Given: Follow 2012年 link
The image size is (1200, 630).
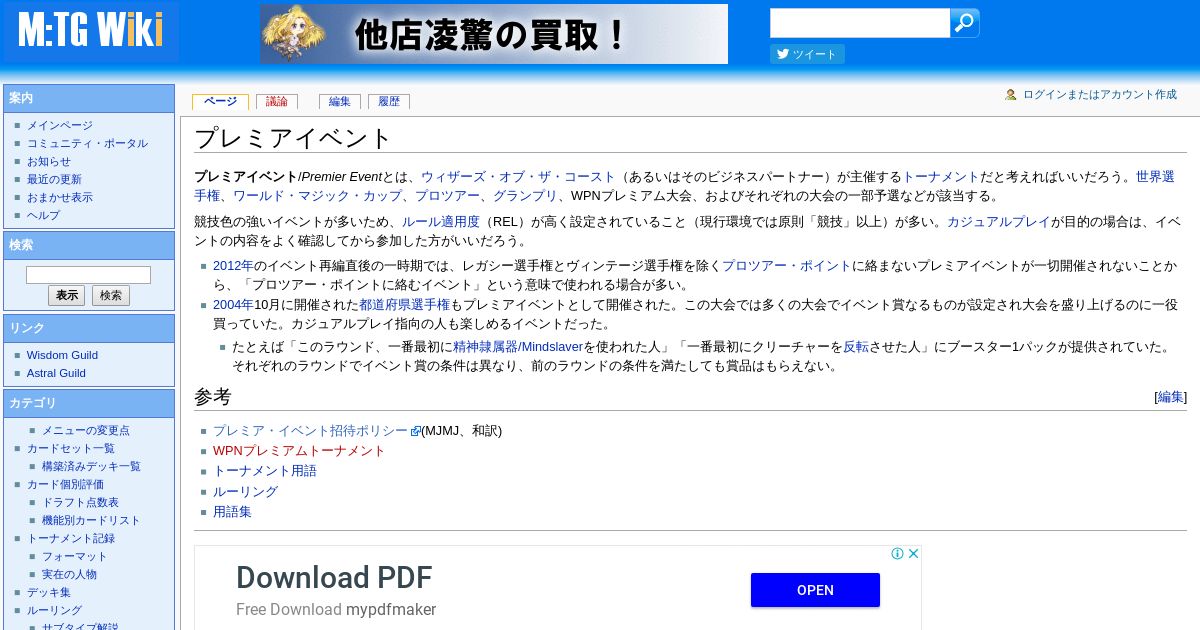Looking at the screenshot, I should pos(233,265).
